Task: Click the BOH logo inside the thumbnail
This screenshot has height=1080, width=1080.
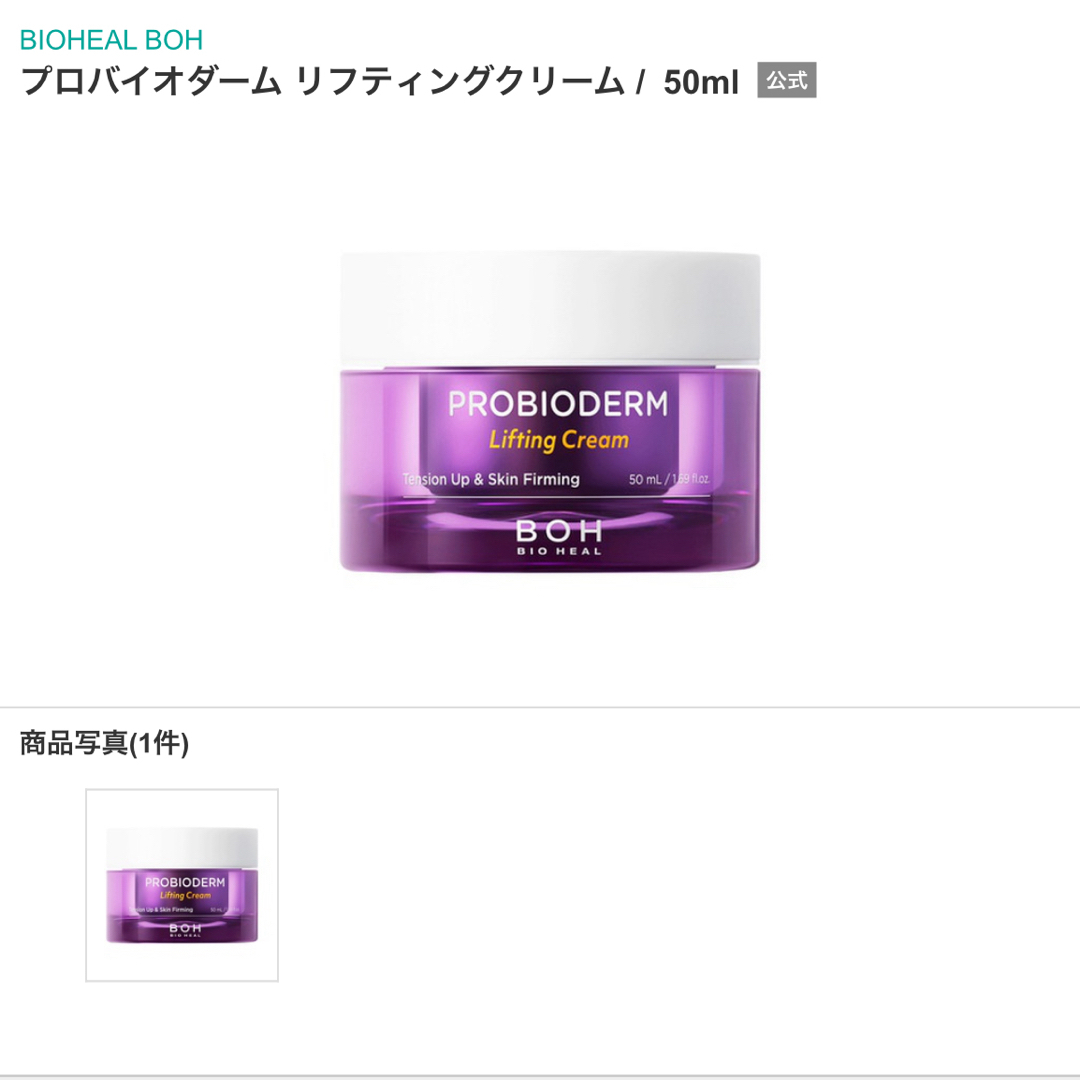Action: click(185, 931)
